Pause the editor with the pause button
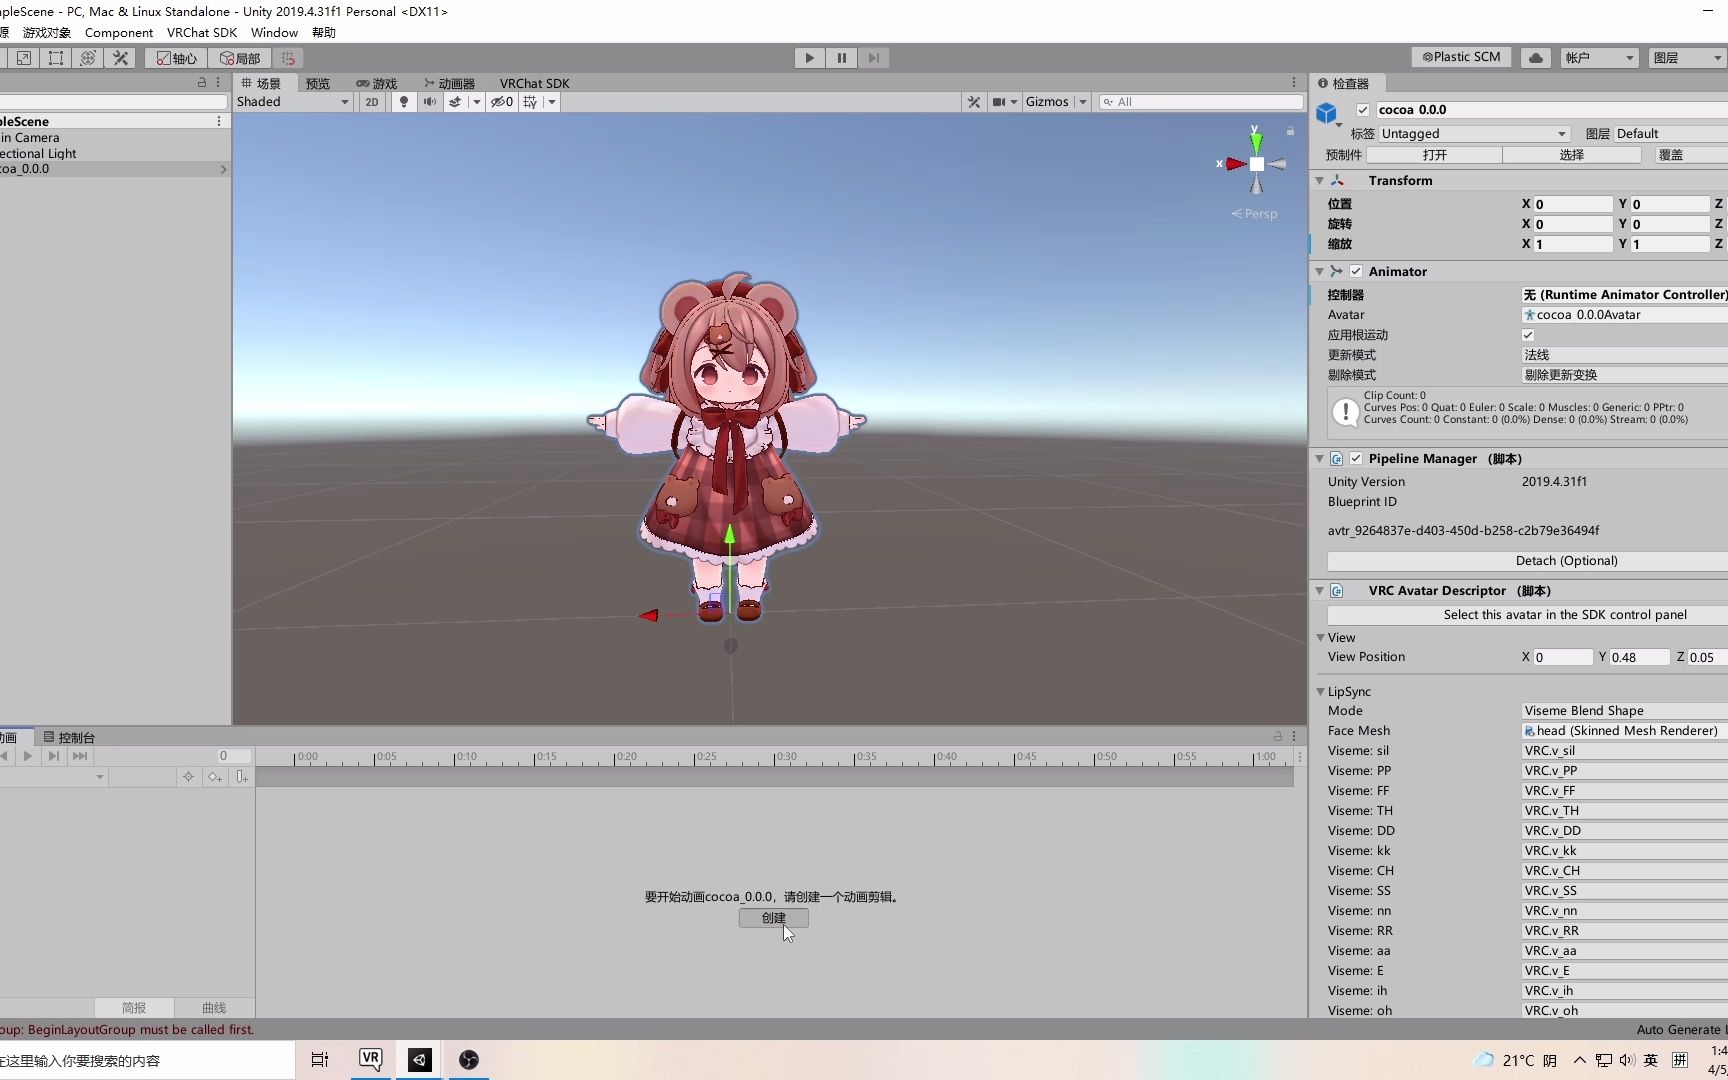 pyautogui.click(x=841, y=58)
